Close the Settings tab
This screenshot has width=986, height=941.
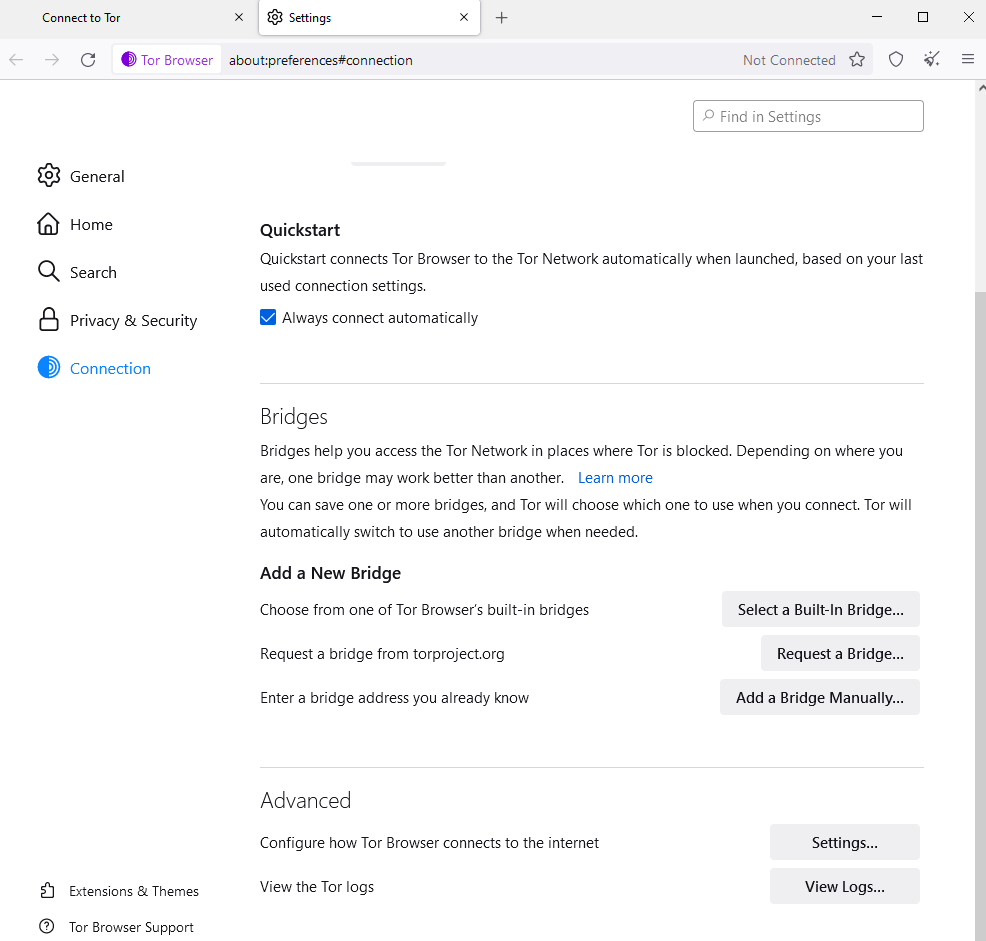click(464, 18)
